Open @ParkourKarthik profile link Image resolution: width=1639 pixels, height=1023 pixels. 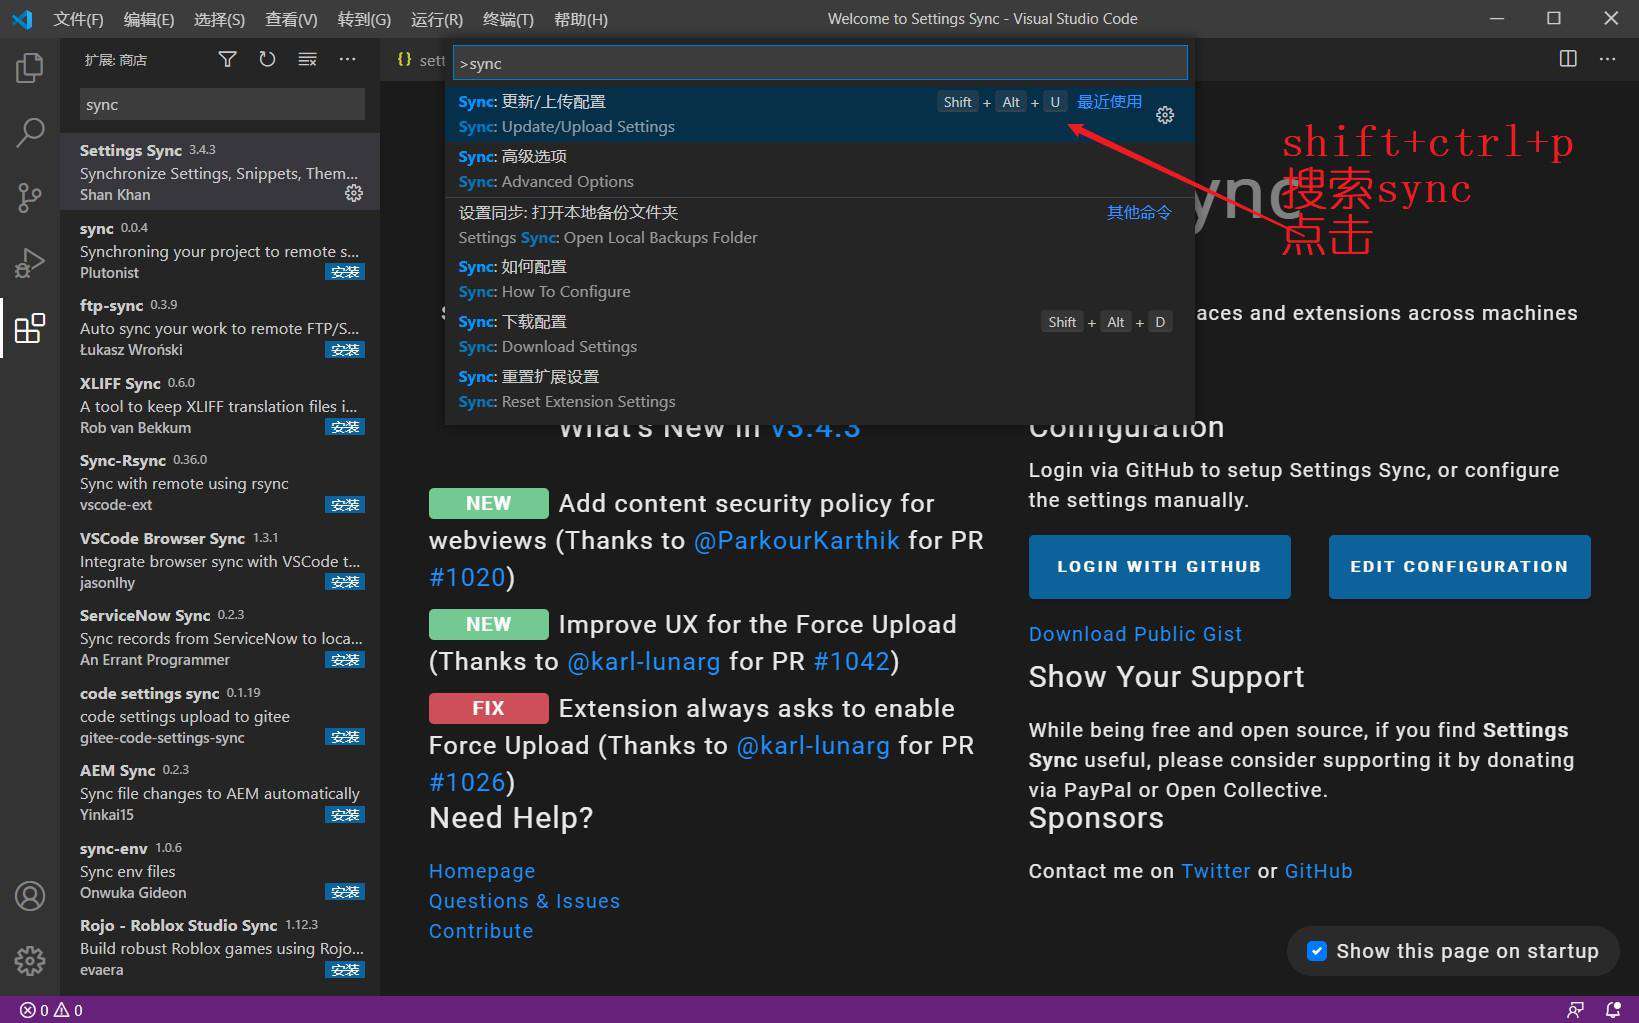[x=797, y=541]
